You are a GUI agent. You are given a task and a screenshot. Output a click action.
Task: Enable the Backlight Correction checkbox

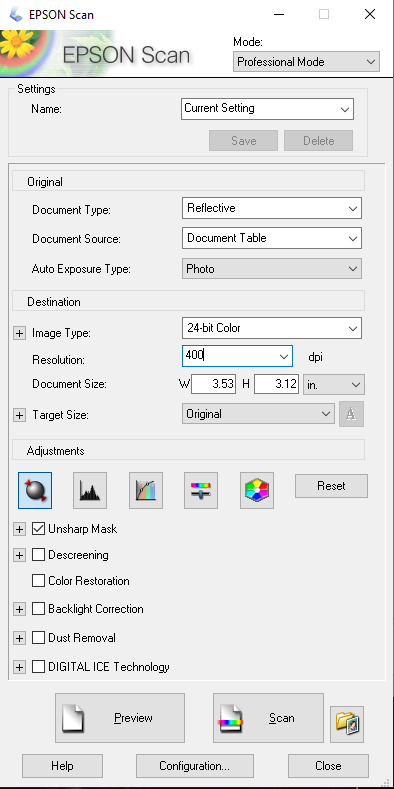pos(38,609)
